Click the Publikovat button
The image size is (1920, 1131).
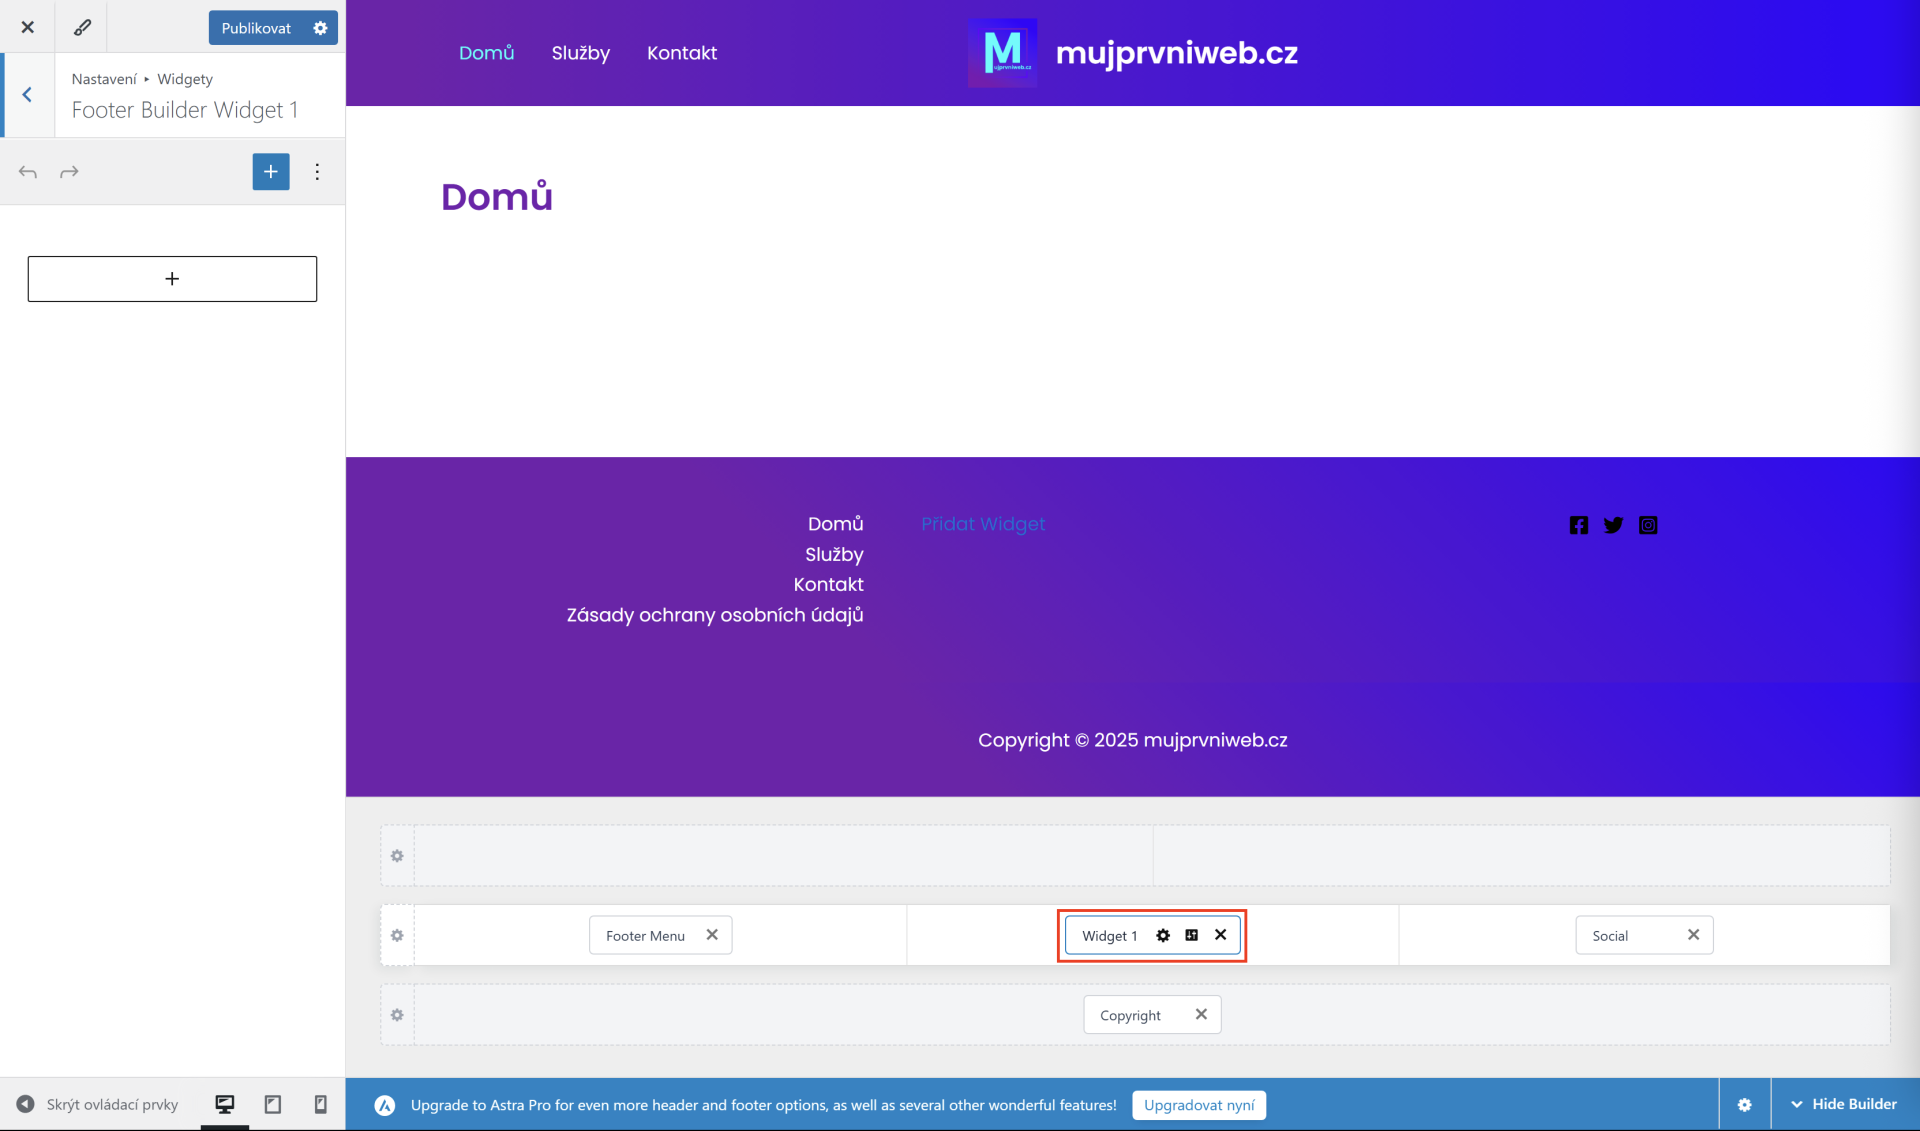[256, 28]
